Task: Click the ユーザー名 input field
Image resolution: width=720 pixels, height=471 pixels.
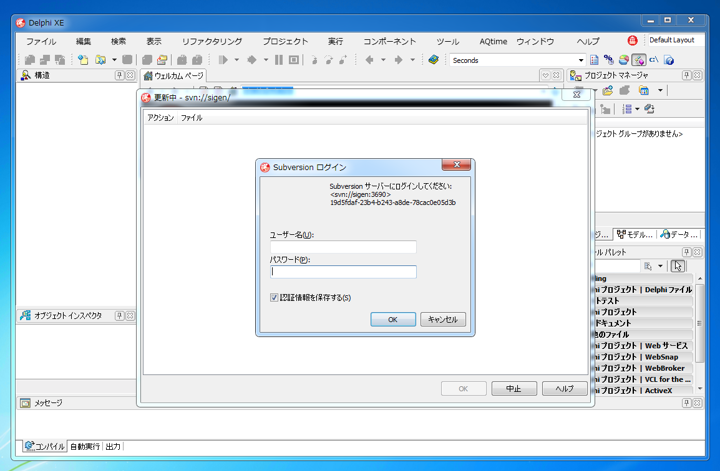Action: tap(343, 247)
